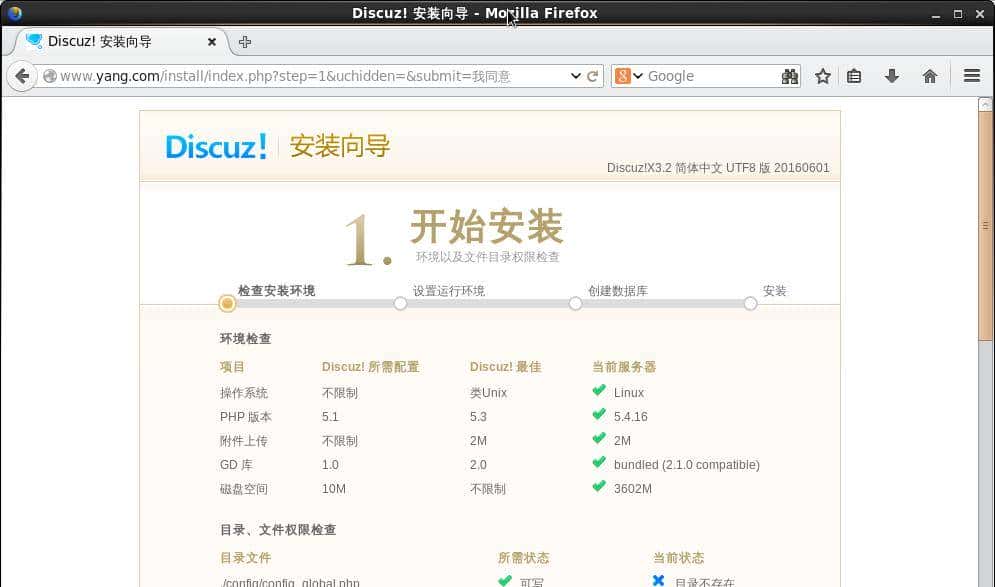Click the scrollbar up arrow
The width and height of the screenshot is (995, 587).
985,104
